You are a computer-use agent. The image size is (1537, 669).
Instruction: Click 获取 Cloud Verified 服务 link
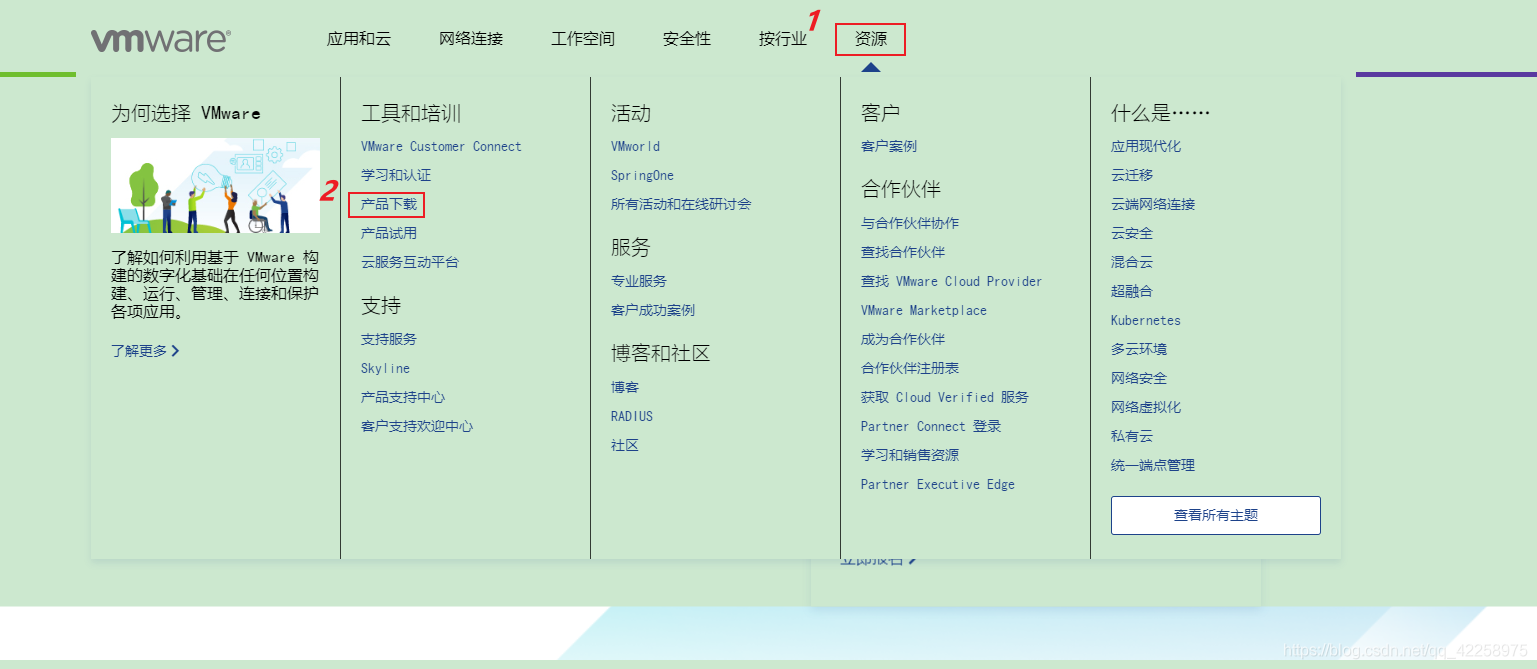point(945,397)
